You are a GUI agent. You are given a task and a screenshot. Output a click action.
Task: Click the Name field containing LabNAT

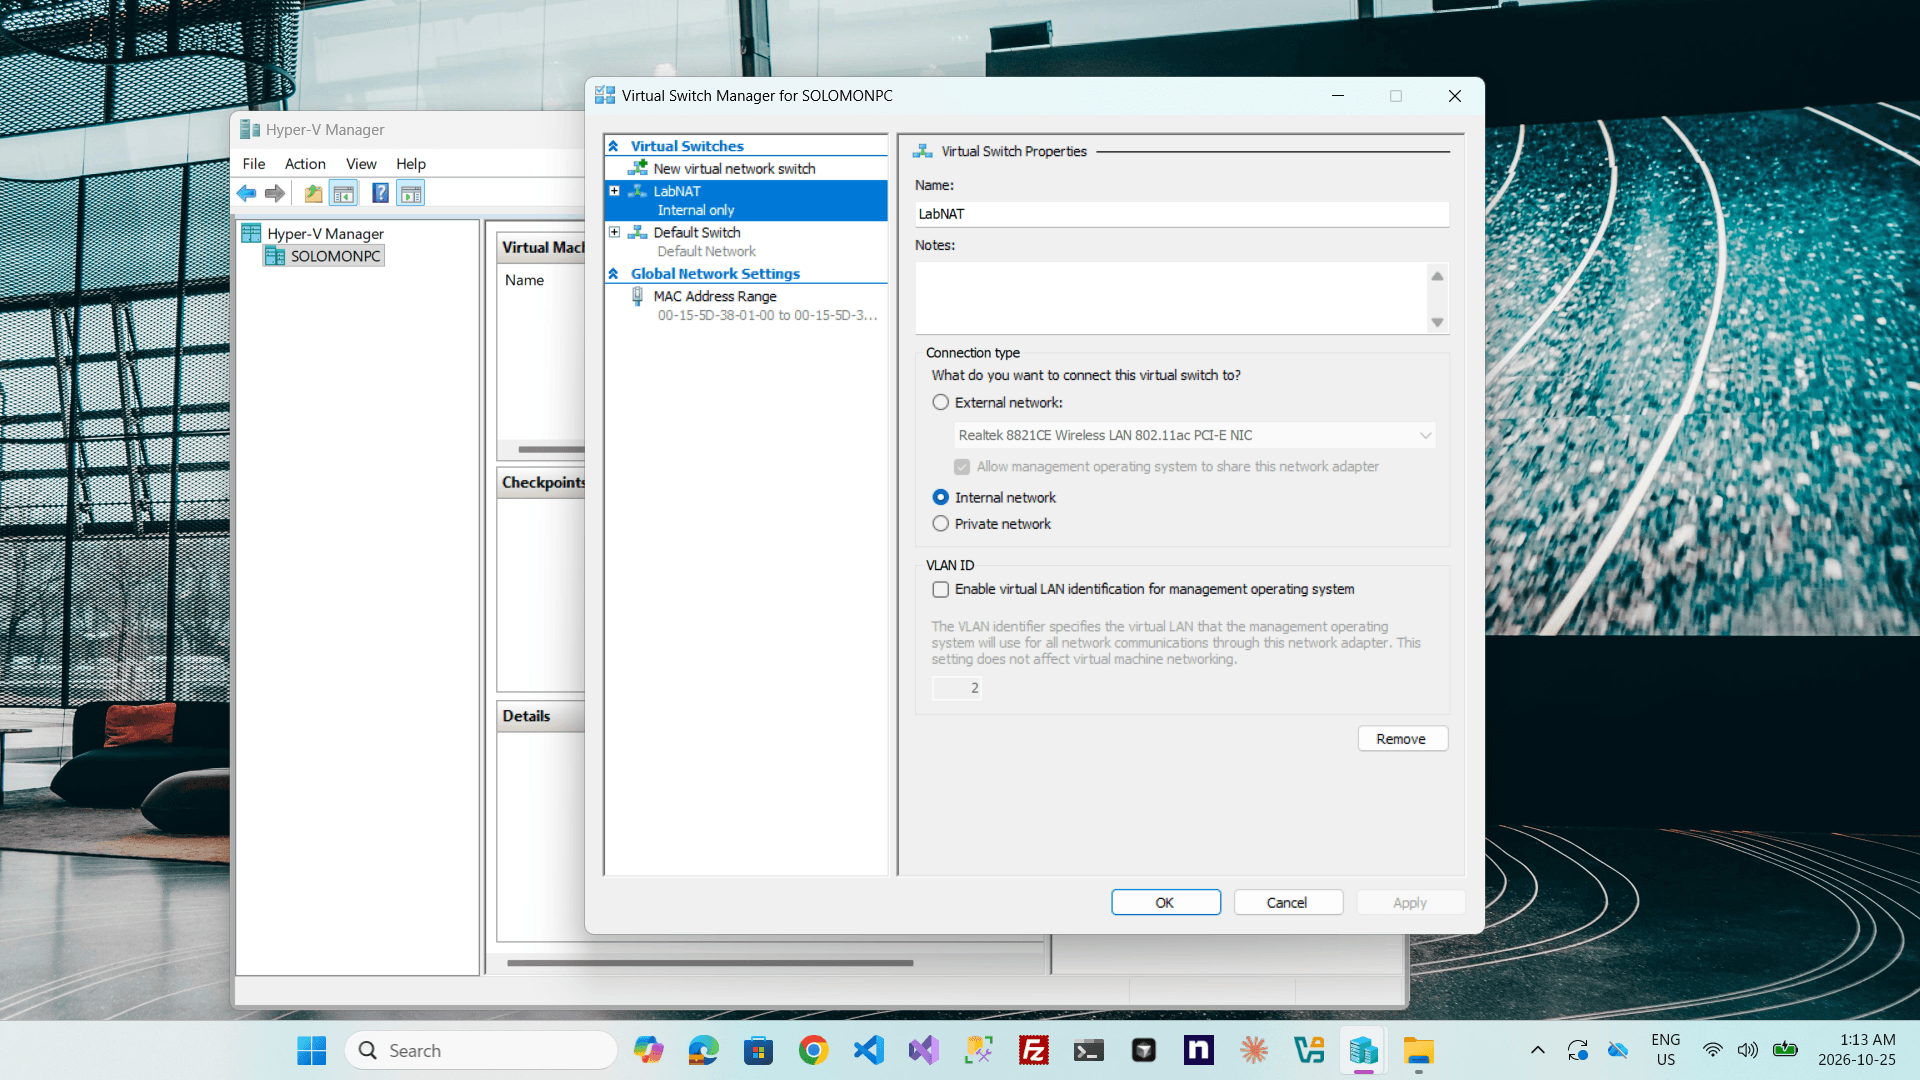(1181, 214)
